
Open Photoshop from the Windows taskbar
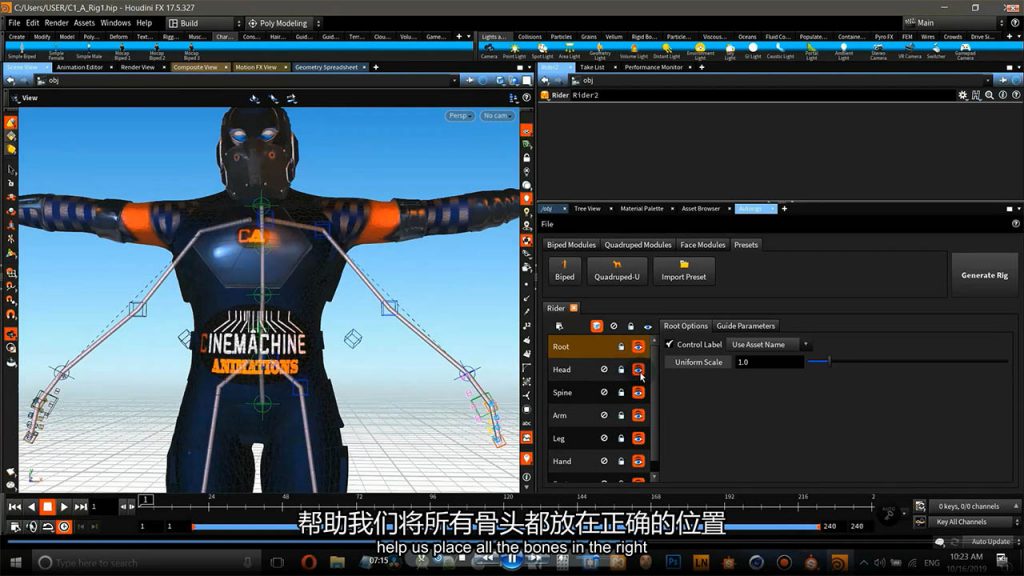673,562
